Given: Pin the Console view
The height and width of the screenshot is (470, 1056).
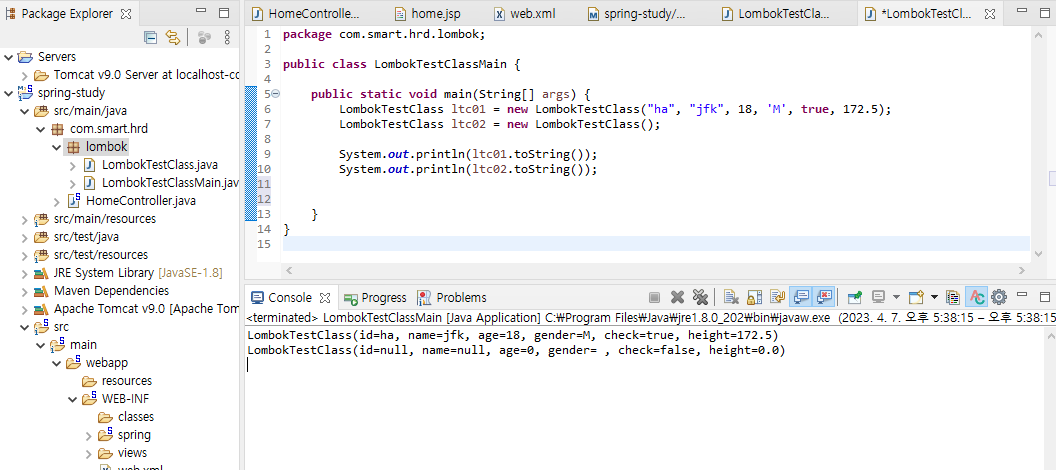Looking at the screenshot, I should [855, 297].
